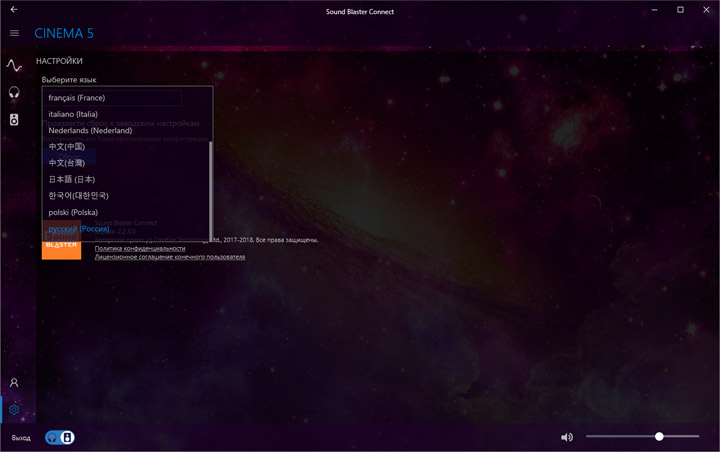Go back with the arrow icon
Screen dimensions: 720x452
coord(14,9)
